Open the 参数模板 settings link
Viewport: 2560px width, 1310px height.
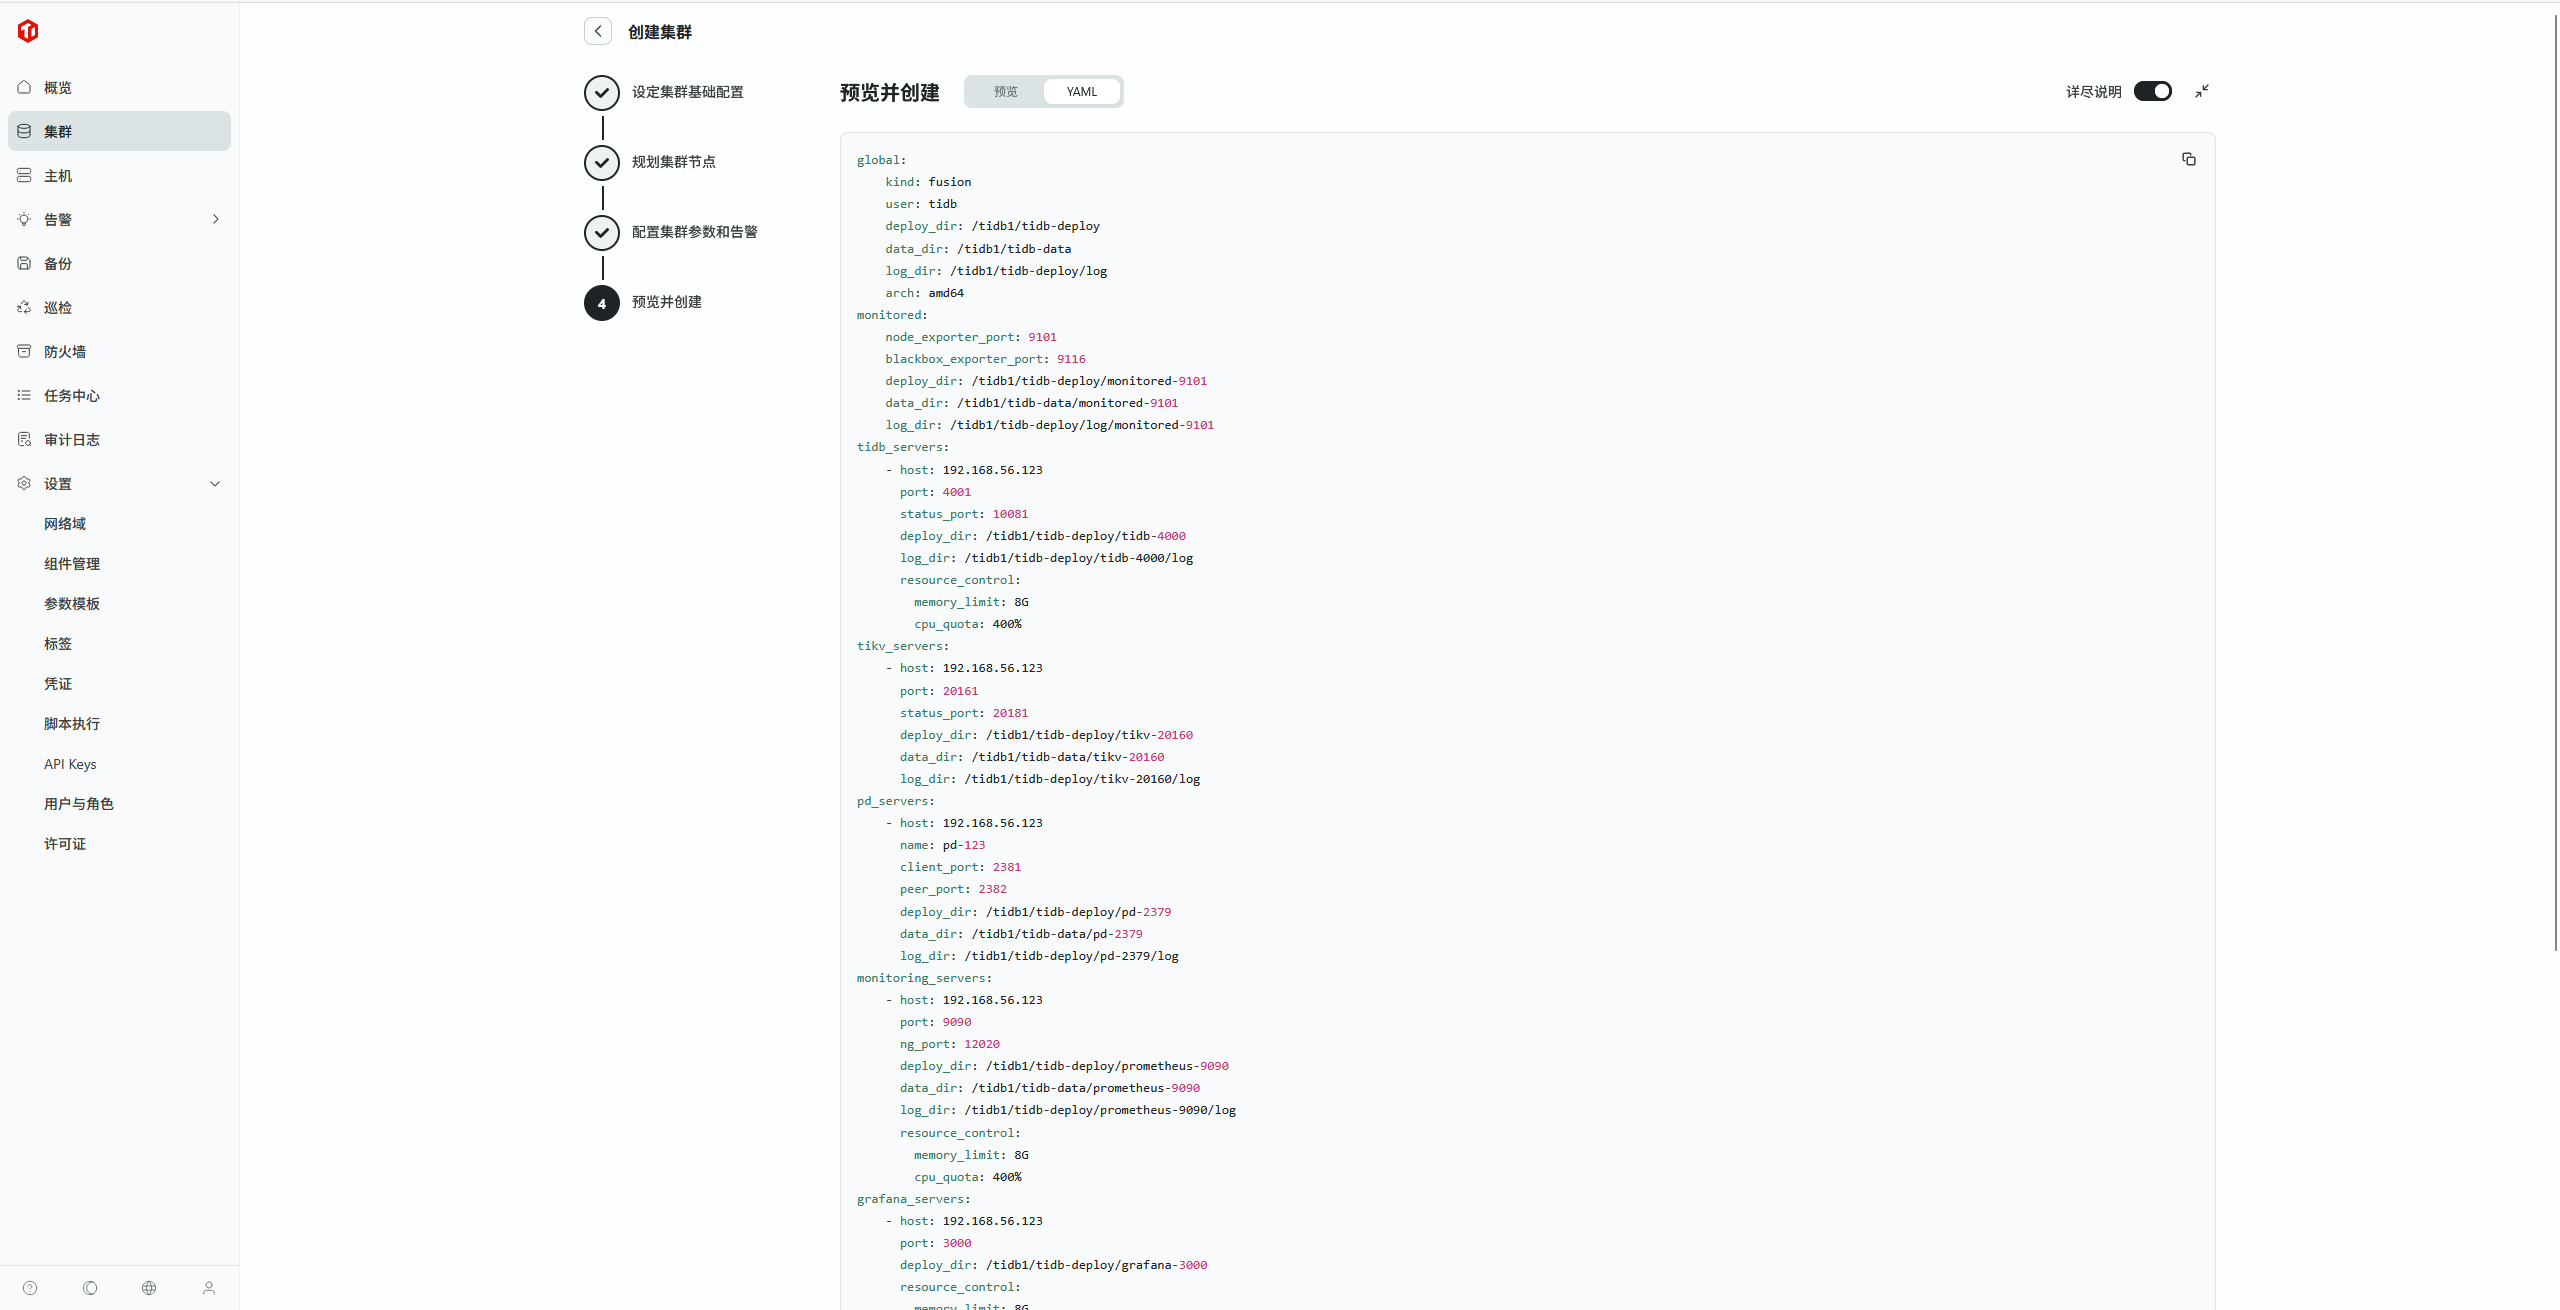coord(72,604)
